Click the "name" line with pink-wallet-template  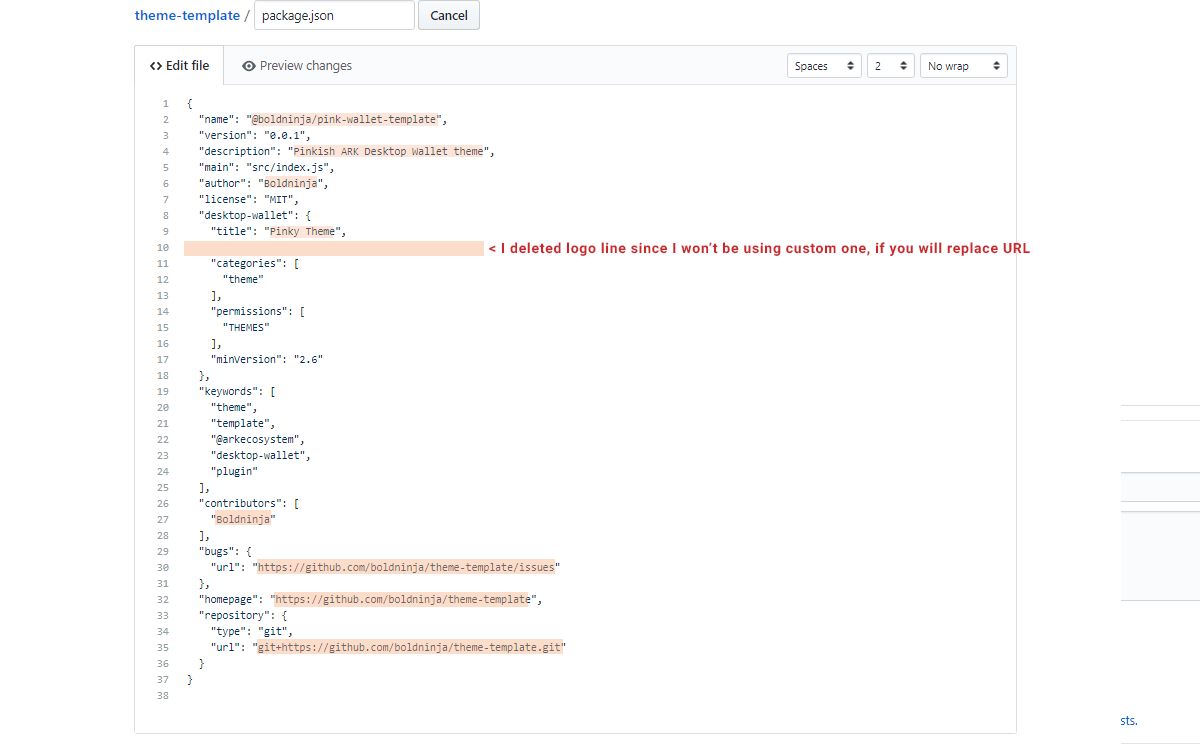pyautogui.click(x=322, y=119)
